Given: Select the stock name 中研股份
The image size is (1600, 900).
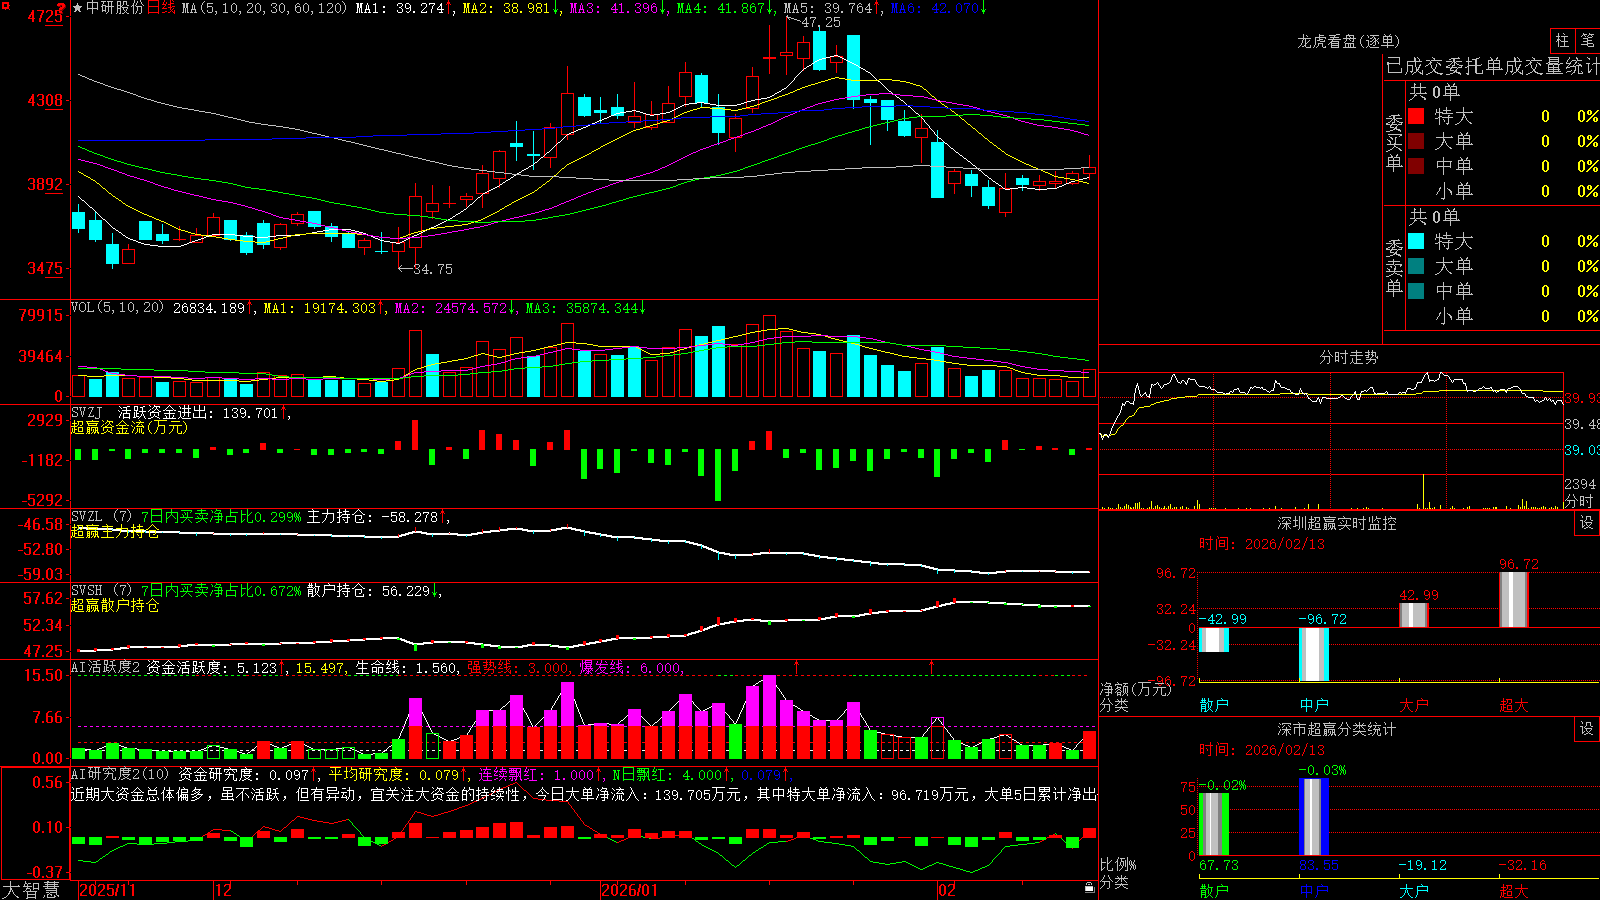Looking at the screenshot, I should [115, 8].
